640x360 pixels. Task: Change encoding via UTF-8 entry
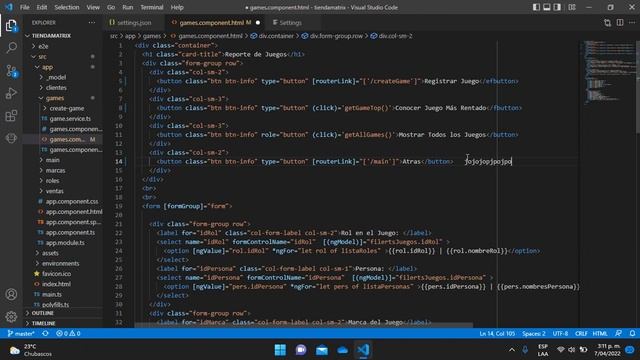tap(560, 333)
